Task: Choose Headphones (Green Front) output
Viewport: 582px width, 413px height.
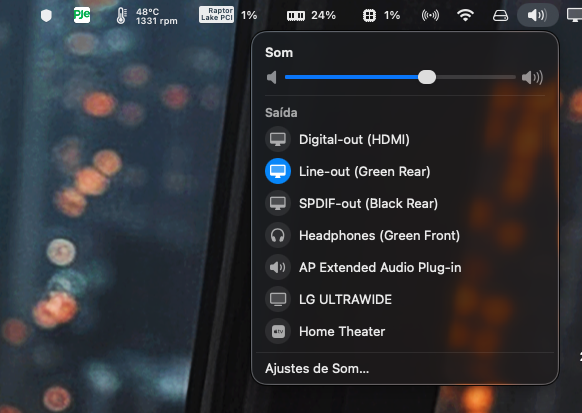Action: click(405, 235)
